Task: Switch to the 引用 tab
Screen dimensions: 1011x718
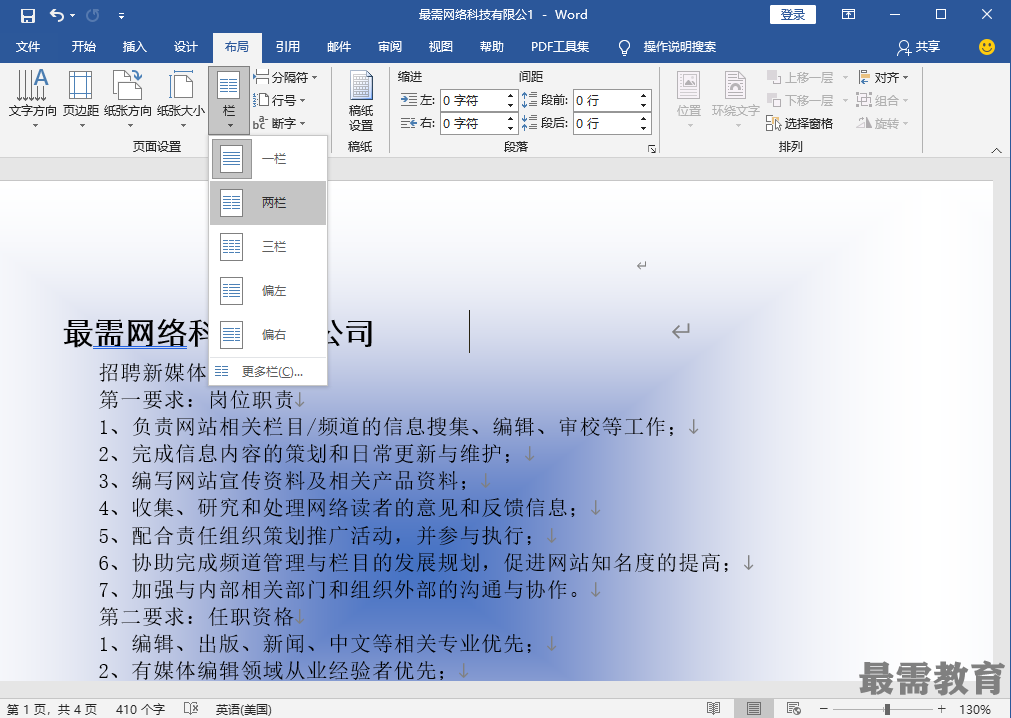Action: point(288,47)
